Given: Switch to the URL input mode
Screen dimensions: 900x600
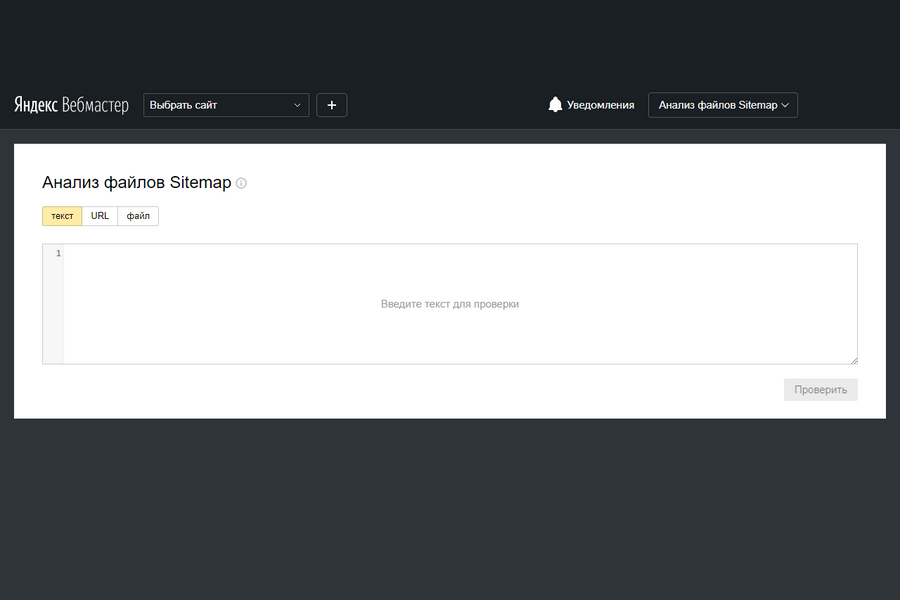Looking at the screenshot, I should tap(100, 216).
